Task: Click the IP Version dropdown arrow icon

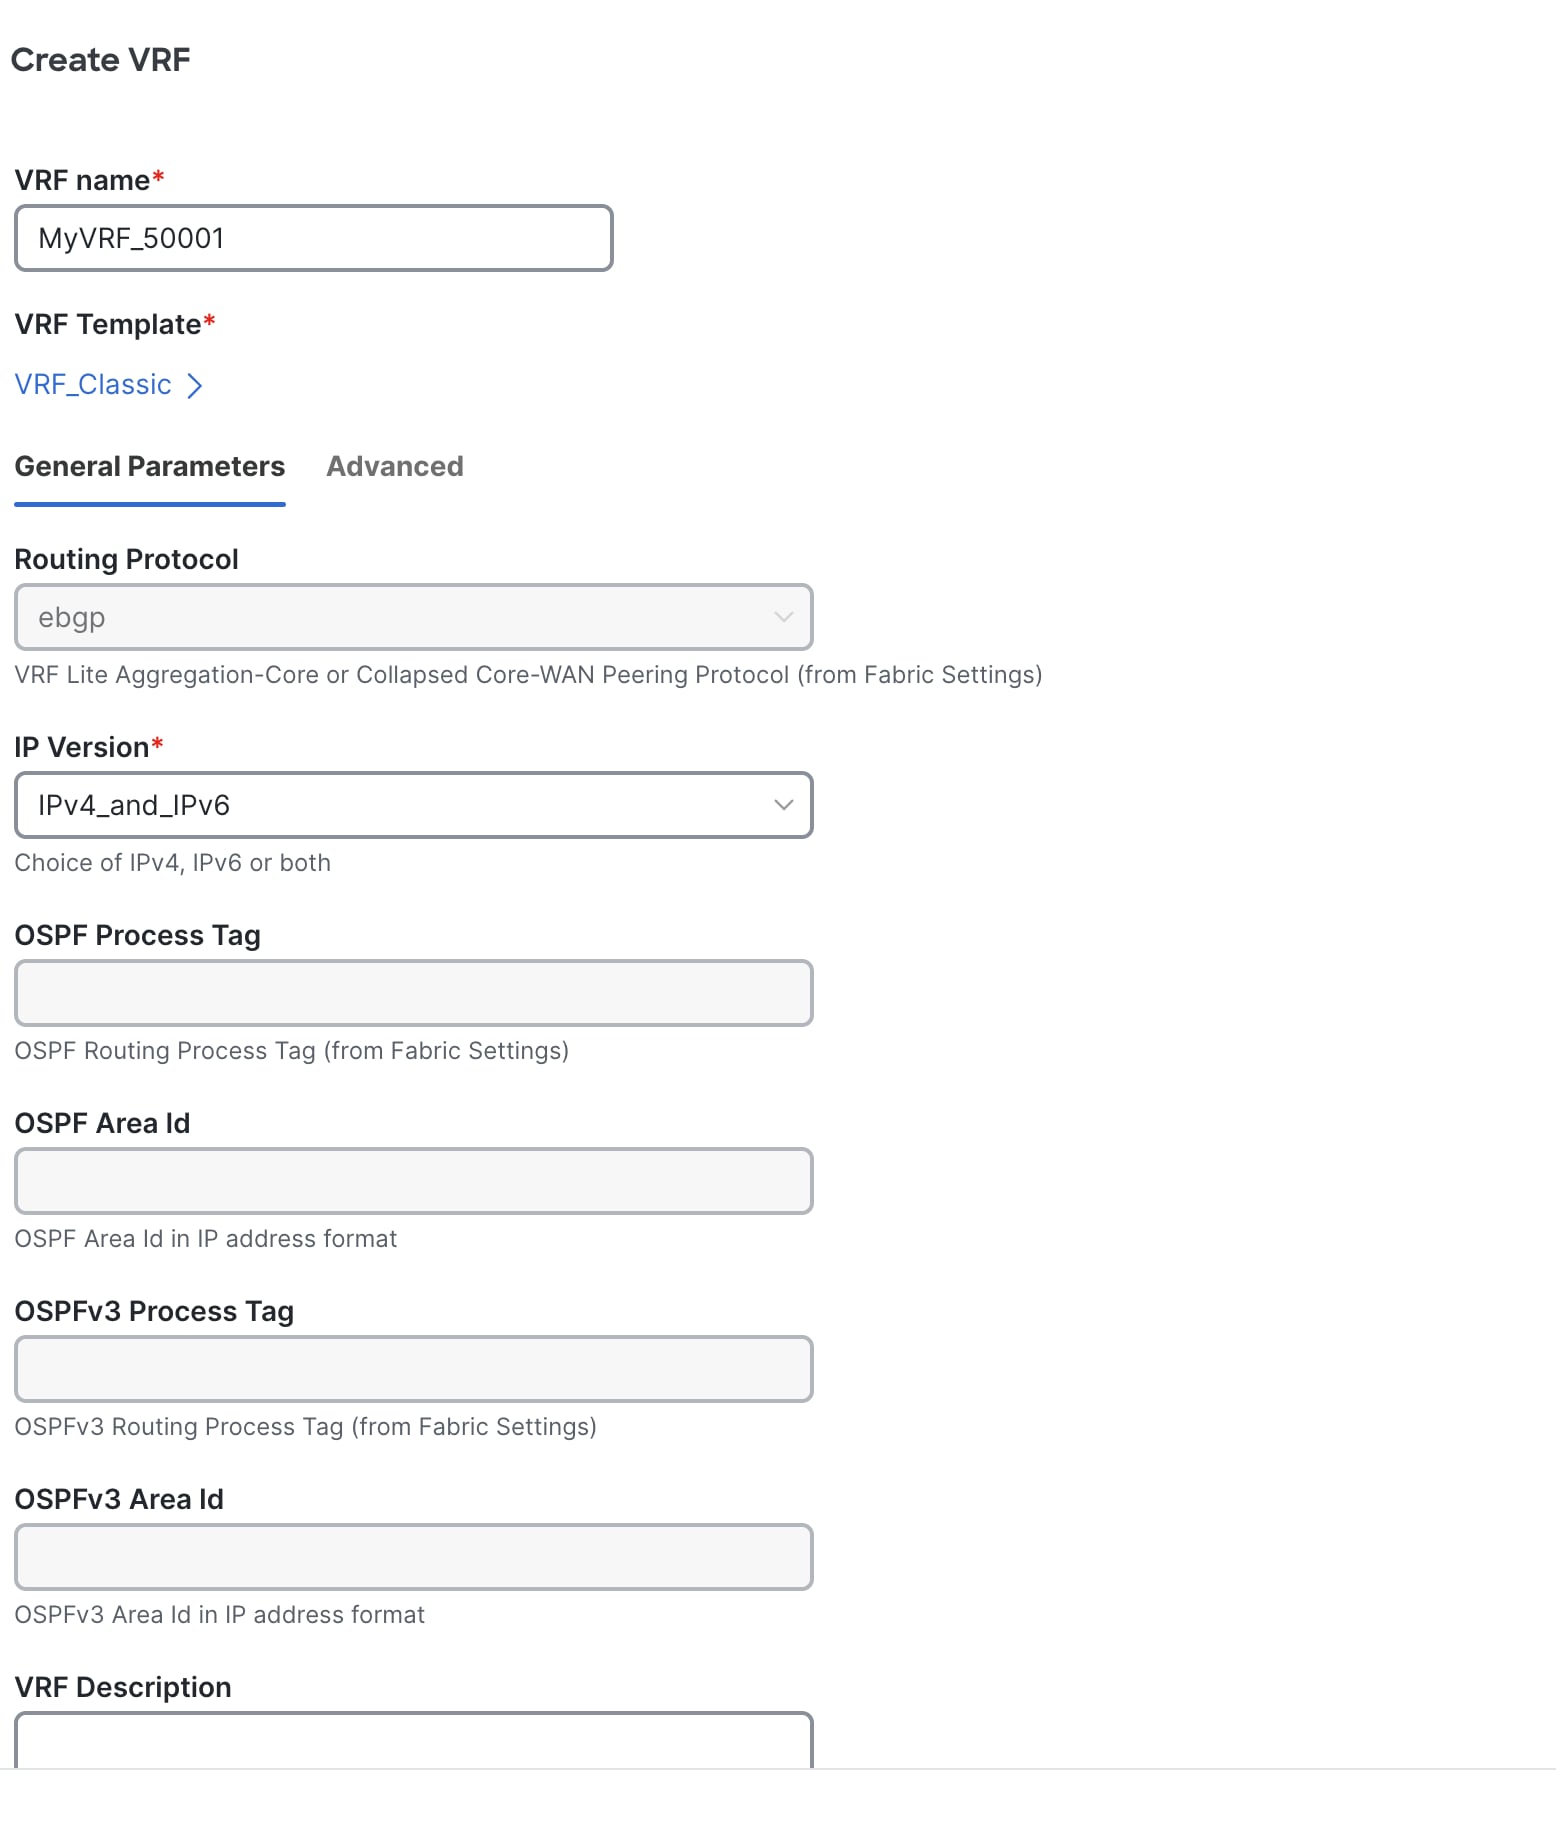Action: point(783,805)
